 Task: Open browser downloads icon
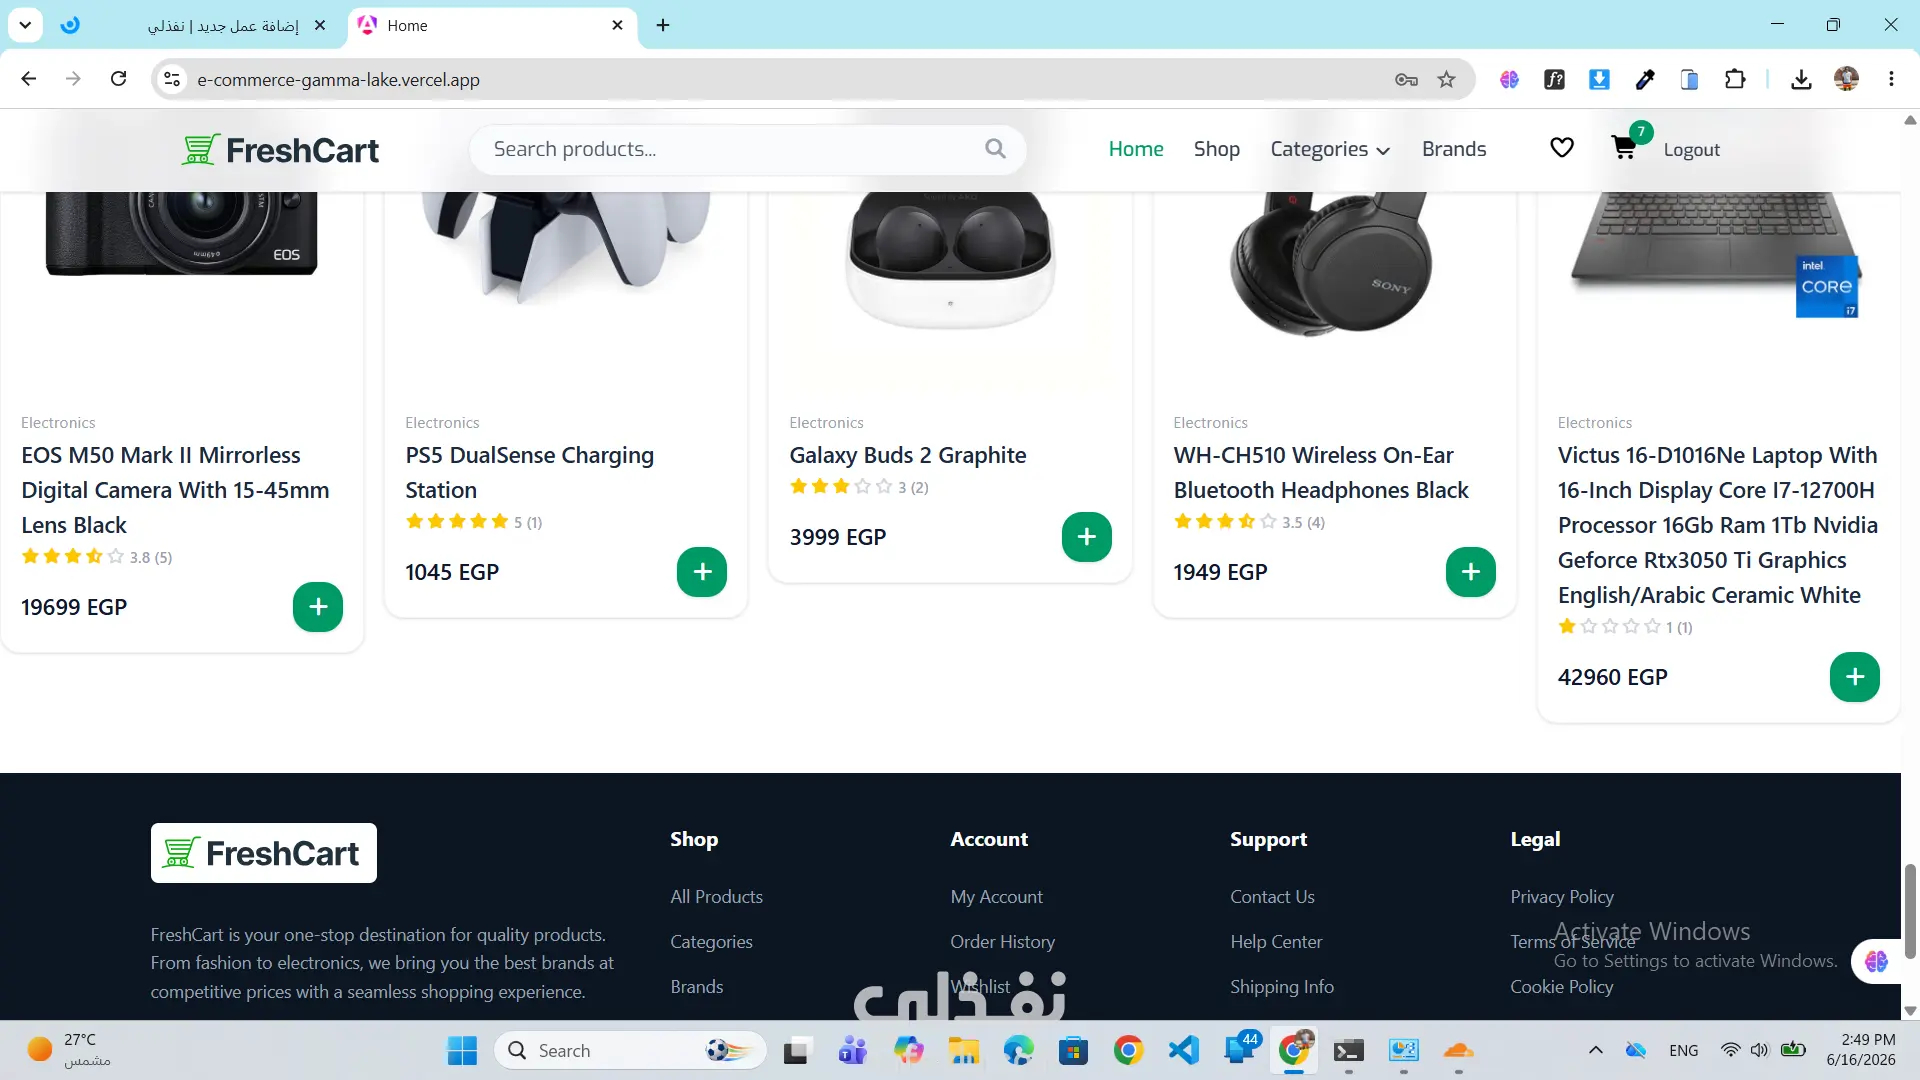[x=1801, y=79]
